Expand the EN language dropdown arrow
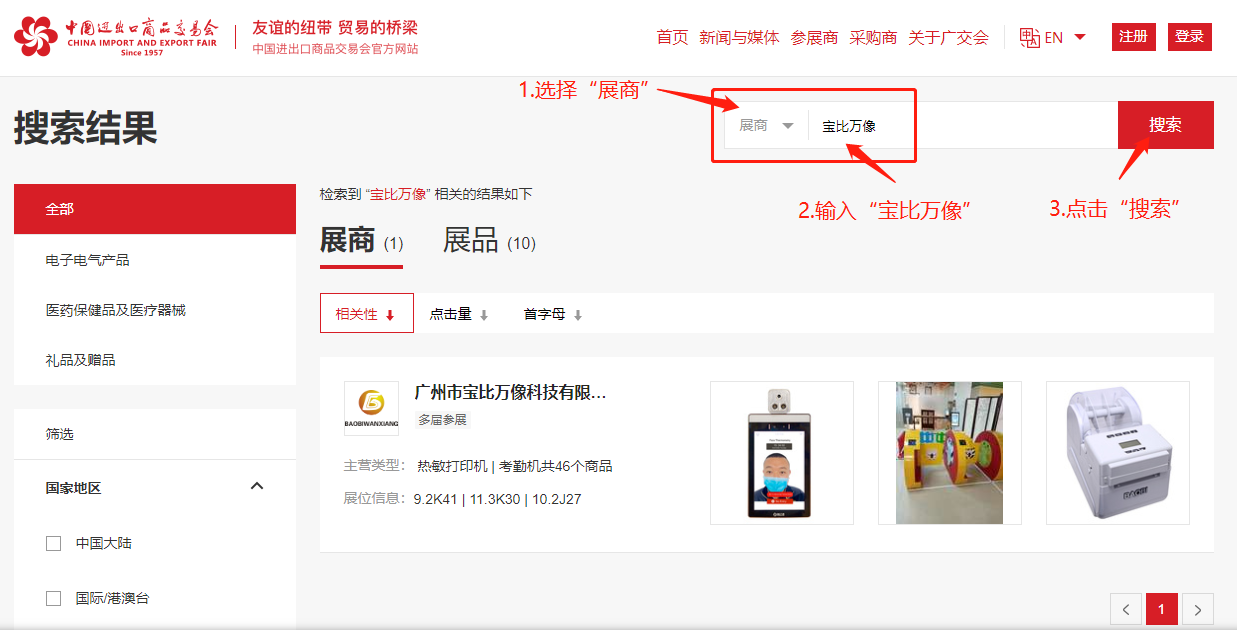 coord(1079,38)
